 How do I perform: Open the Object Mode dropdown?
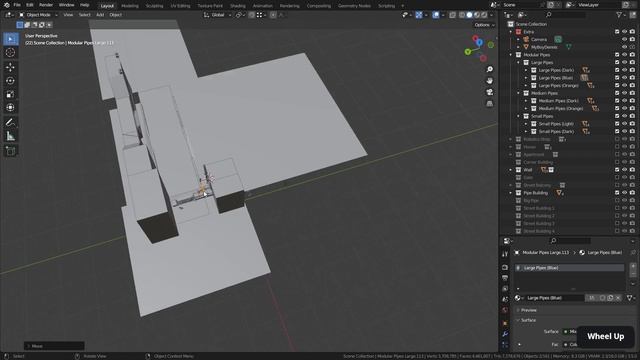coord(38,15)
